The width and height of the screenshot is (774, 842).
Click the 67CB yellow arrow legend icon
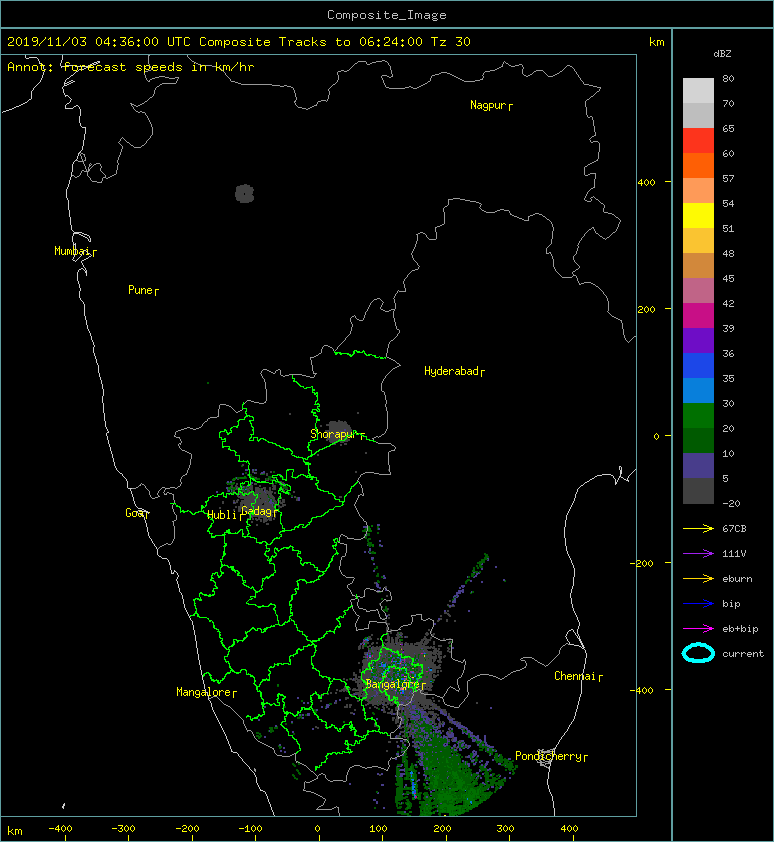pyautogui.click(x=698, y=528)
